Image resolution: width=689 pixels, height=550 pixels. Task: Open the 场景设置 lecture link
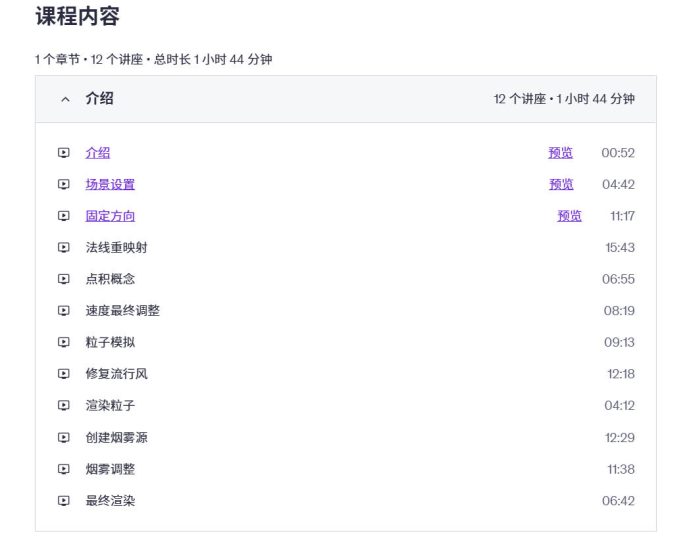(x=110, y=185)
